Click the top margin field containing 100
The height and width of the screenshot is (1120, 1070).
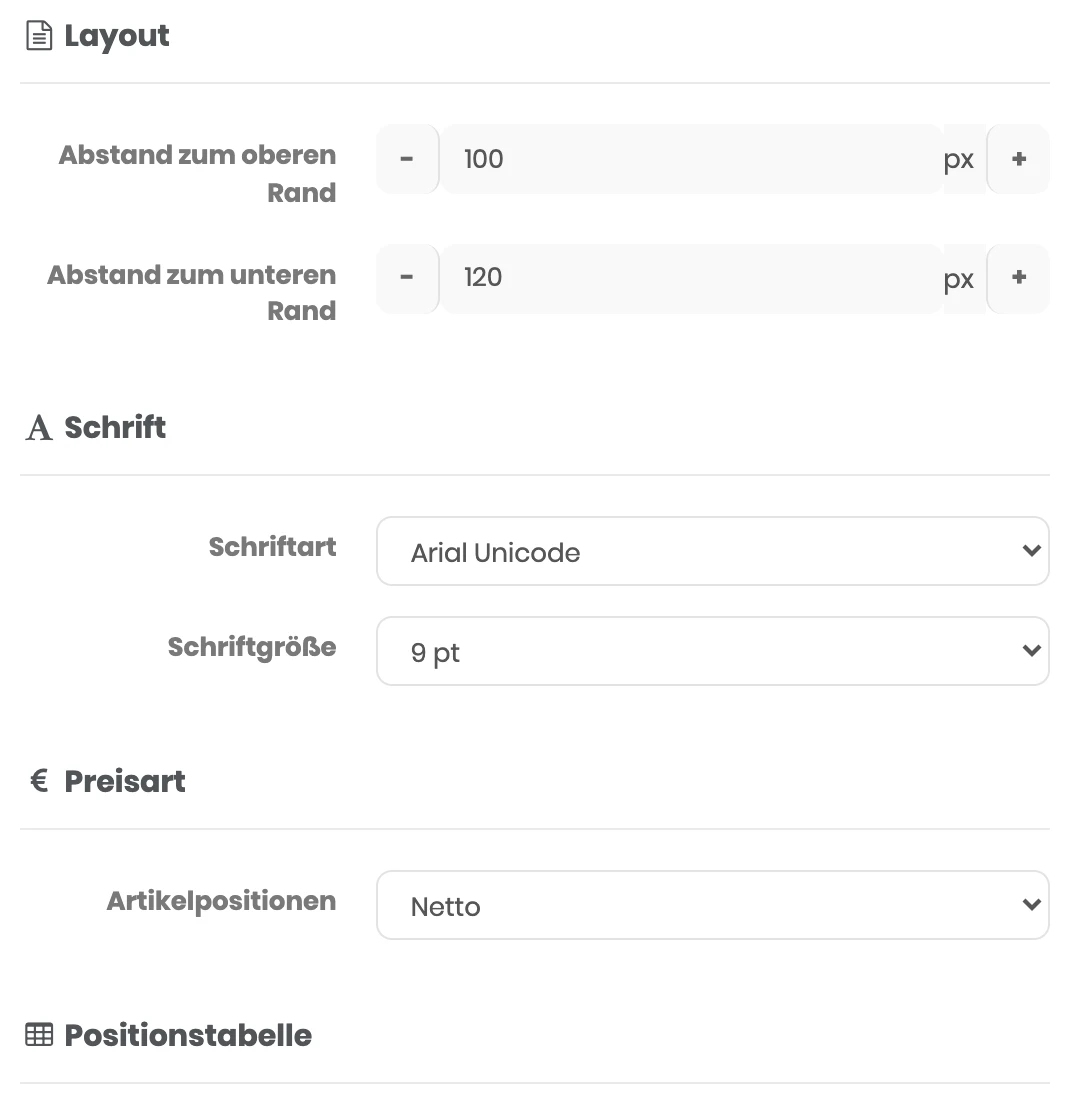[691, 159]
